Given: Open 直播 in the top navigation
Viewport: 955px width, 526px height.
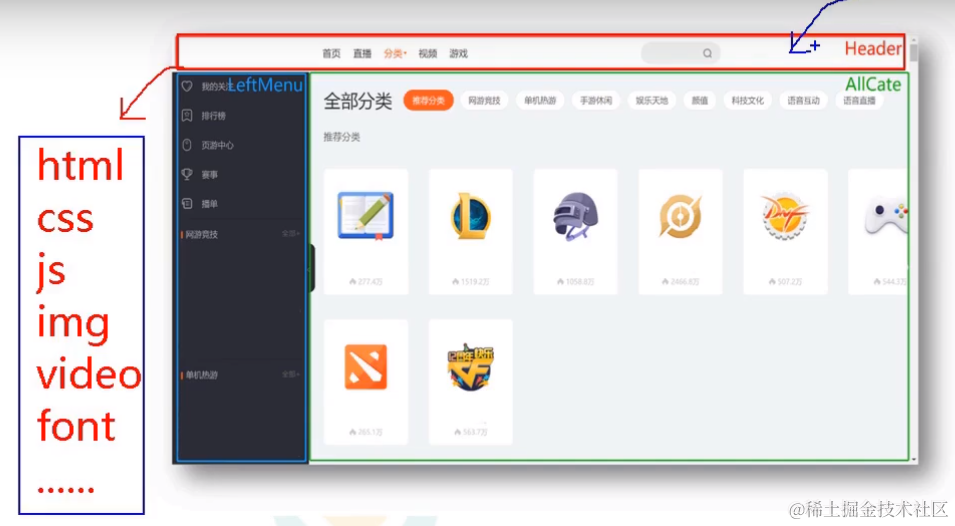Looking at the screenshot, I should (x=362, y=54).
